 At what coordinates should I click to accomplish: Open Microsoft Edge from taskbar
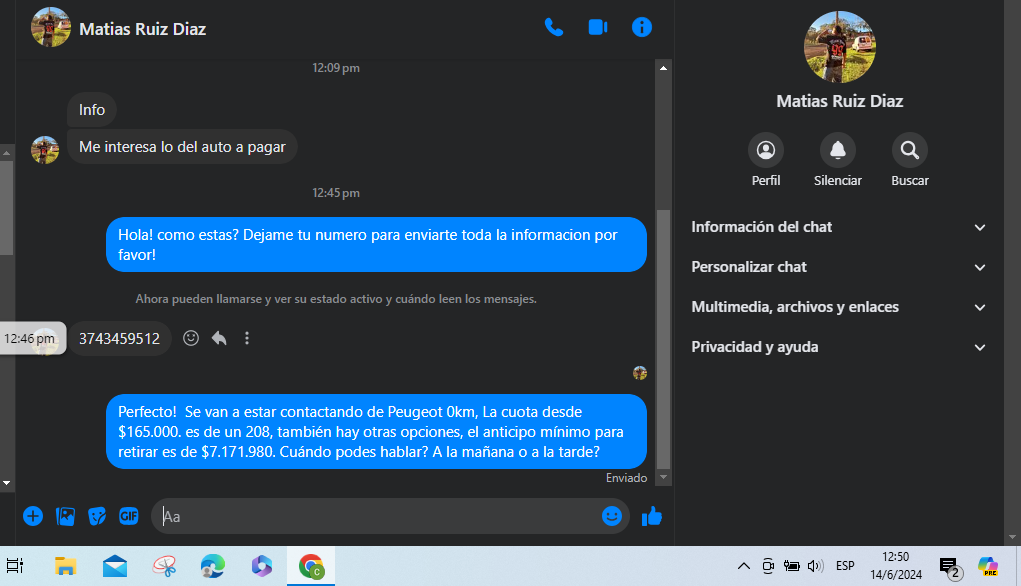pyautogui.click(x=213, y=566)
